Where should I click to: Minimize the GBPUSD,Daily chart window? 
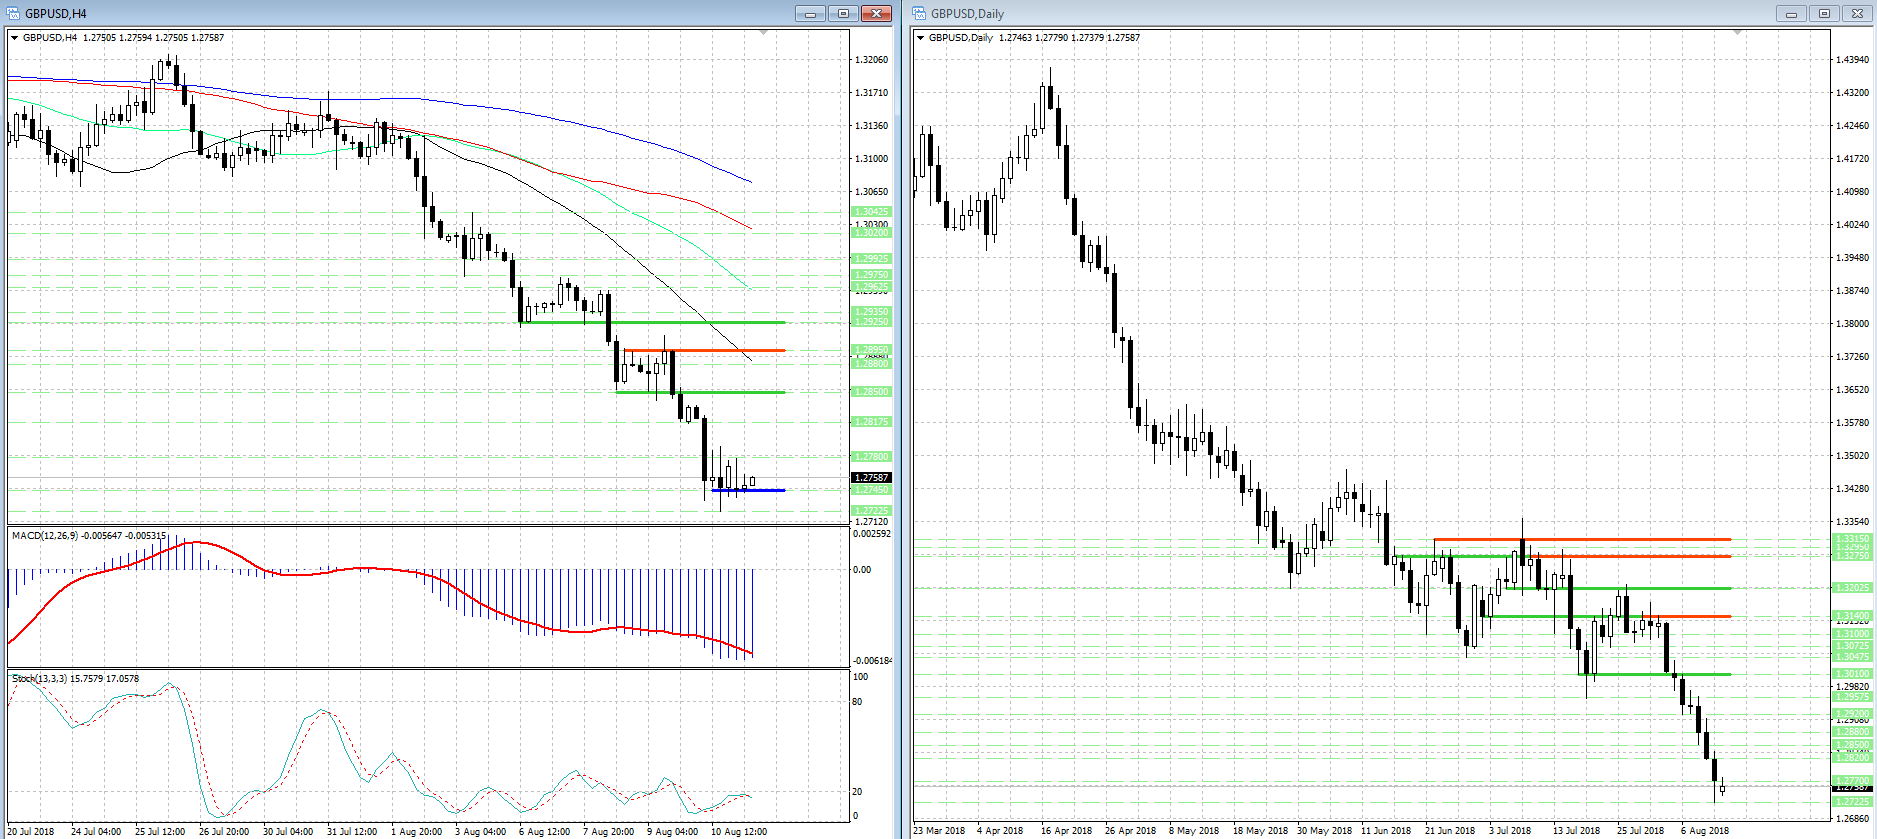[x=1791, y=13]
